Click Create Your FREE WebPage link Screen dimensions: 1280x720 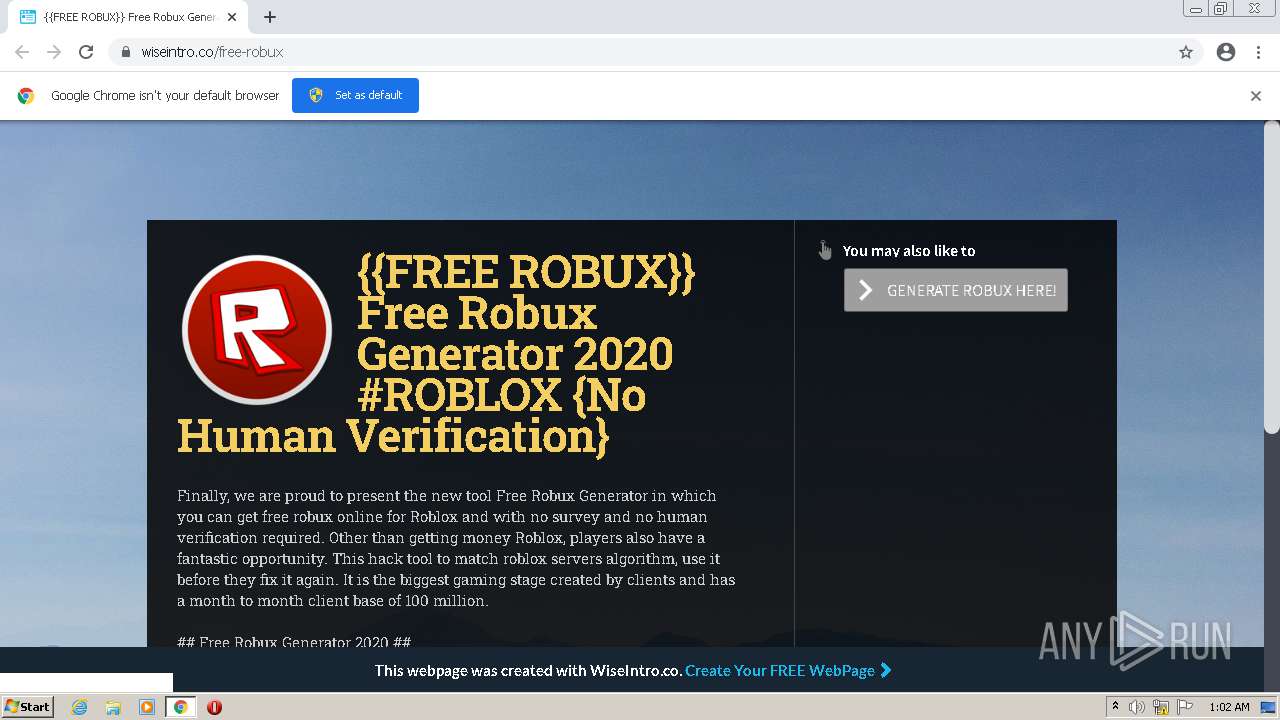(x=788, y=670)
